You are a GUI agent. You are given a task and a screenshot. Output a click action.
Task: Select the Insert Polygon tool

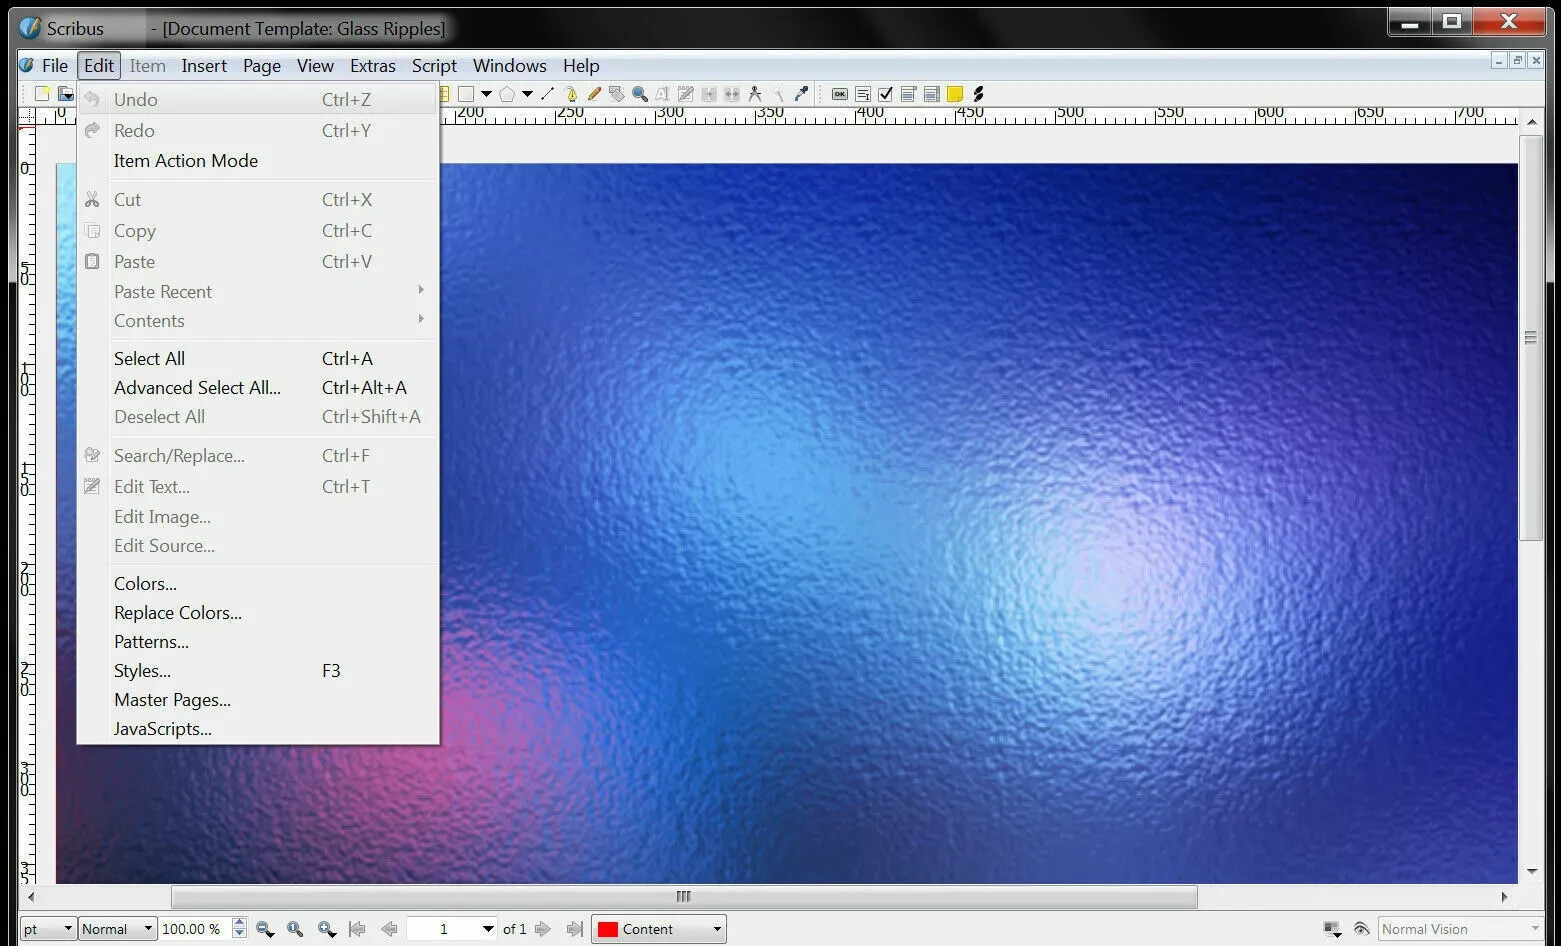507,94
